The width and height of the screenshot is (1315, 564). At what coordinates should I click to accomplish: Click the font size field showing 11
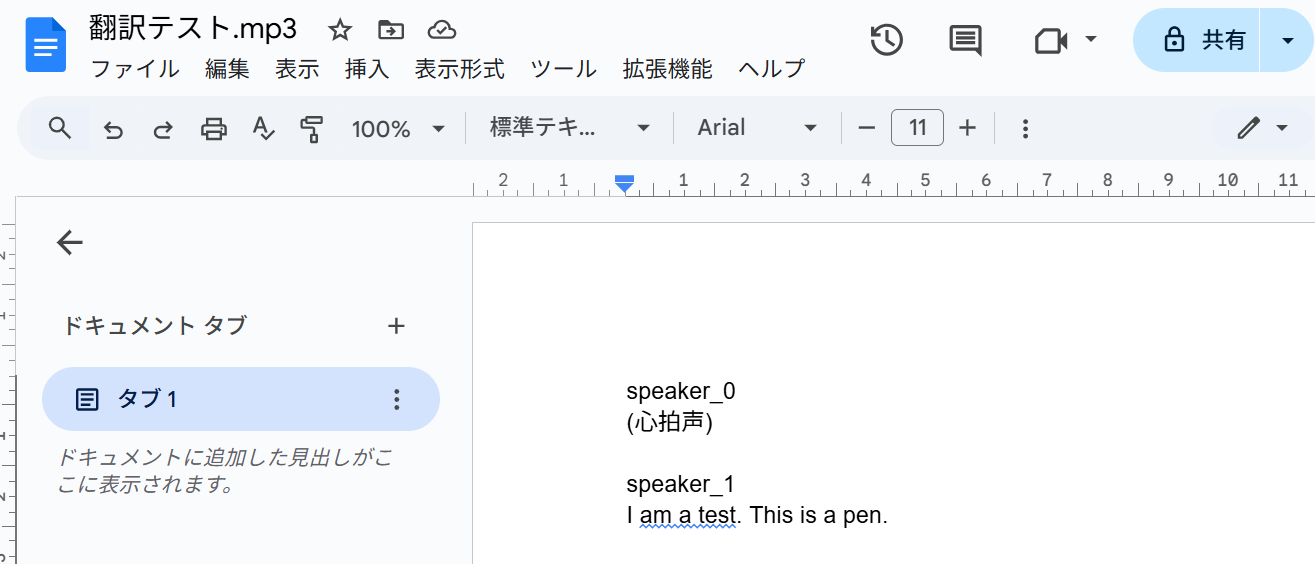[x=917, y=128]
